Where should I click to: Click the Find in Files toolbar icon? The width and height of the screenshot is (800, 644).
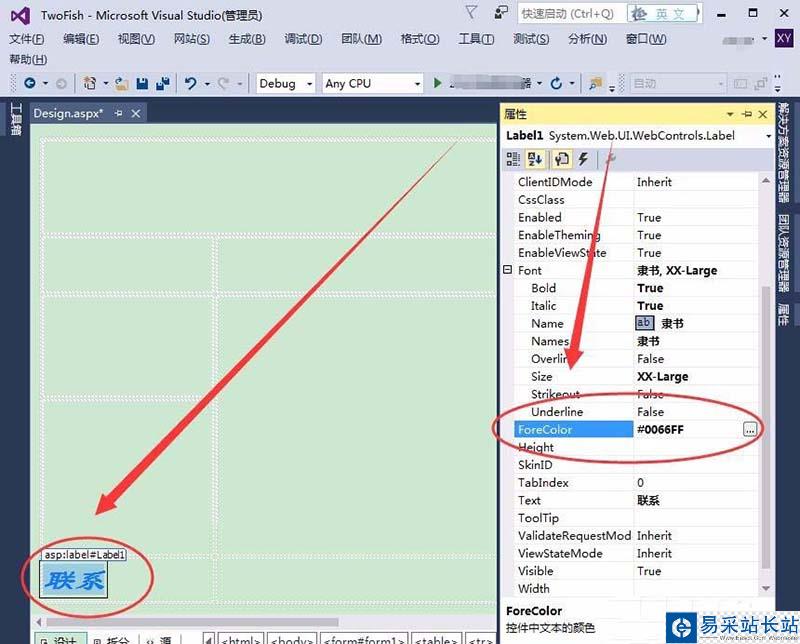(595, 83)
